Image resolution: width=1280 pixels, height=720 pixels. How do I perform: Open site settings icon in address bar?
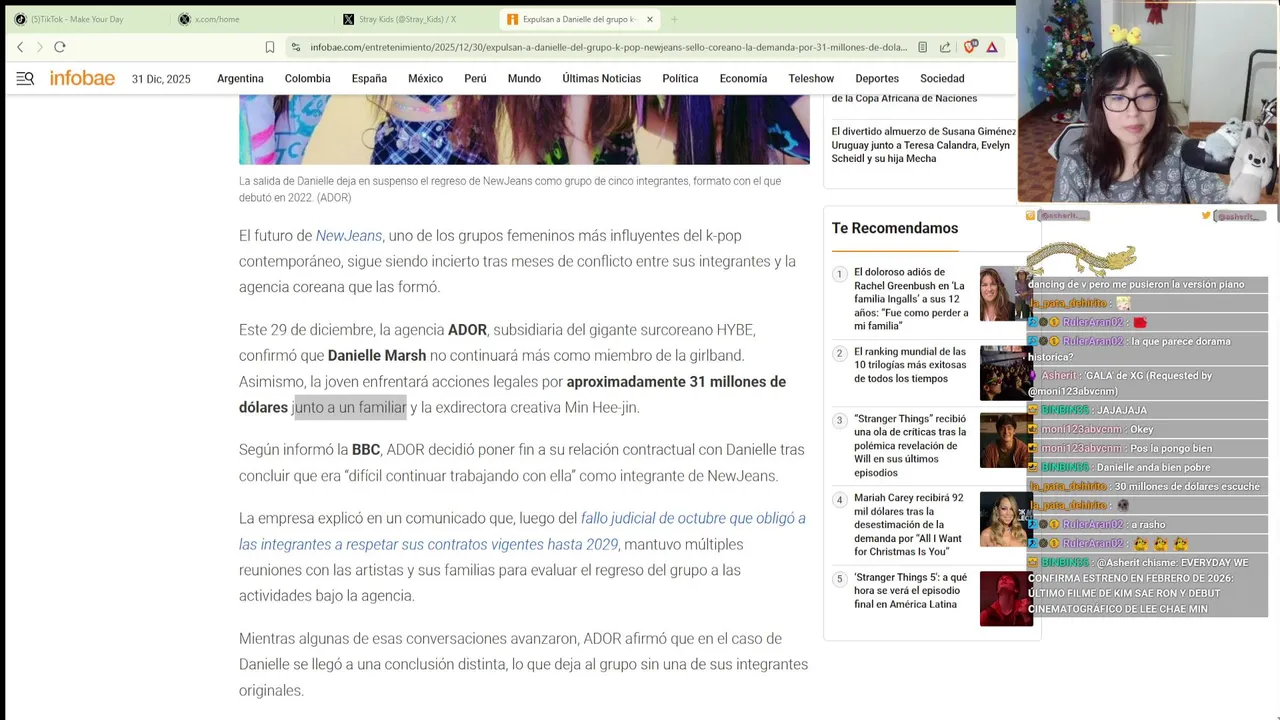pos(295,47)
